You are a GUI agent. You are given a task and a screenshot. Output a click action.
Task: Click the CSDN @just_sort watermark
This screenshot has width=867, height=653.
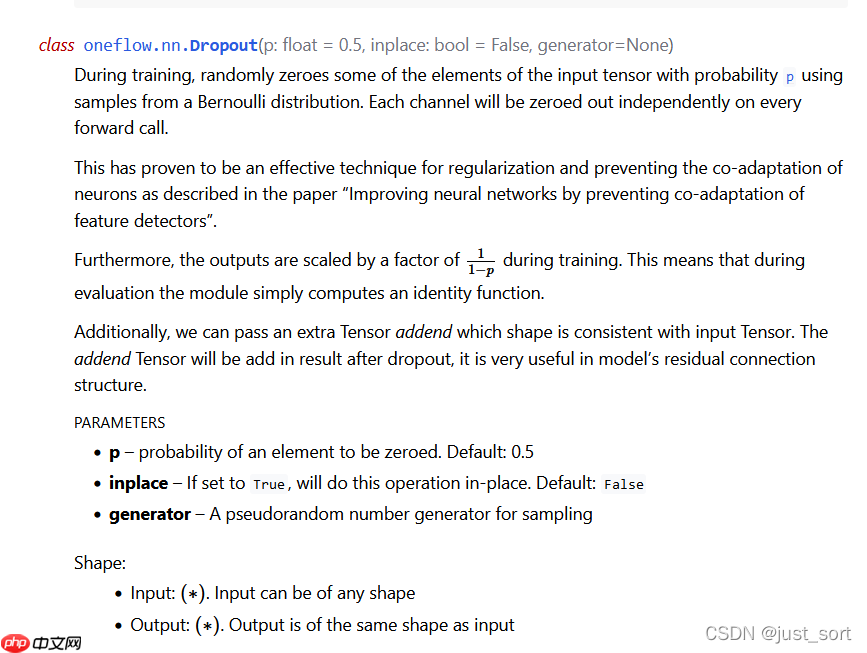tap(778, 633)
